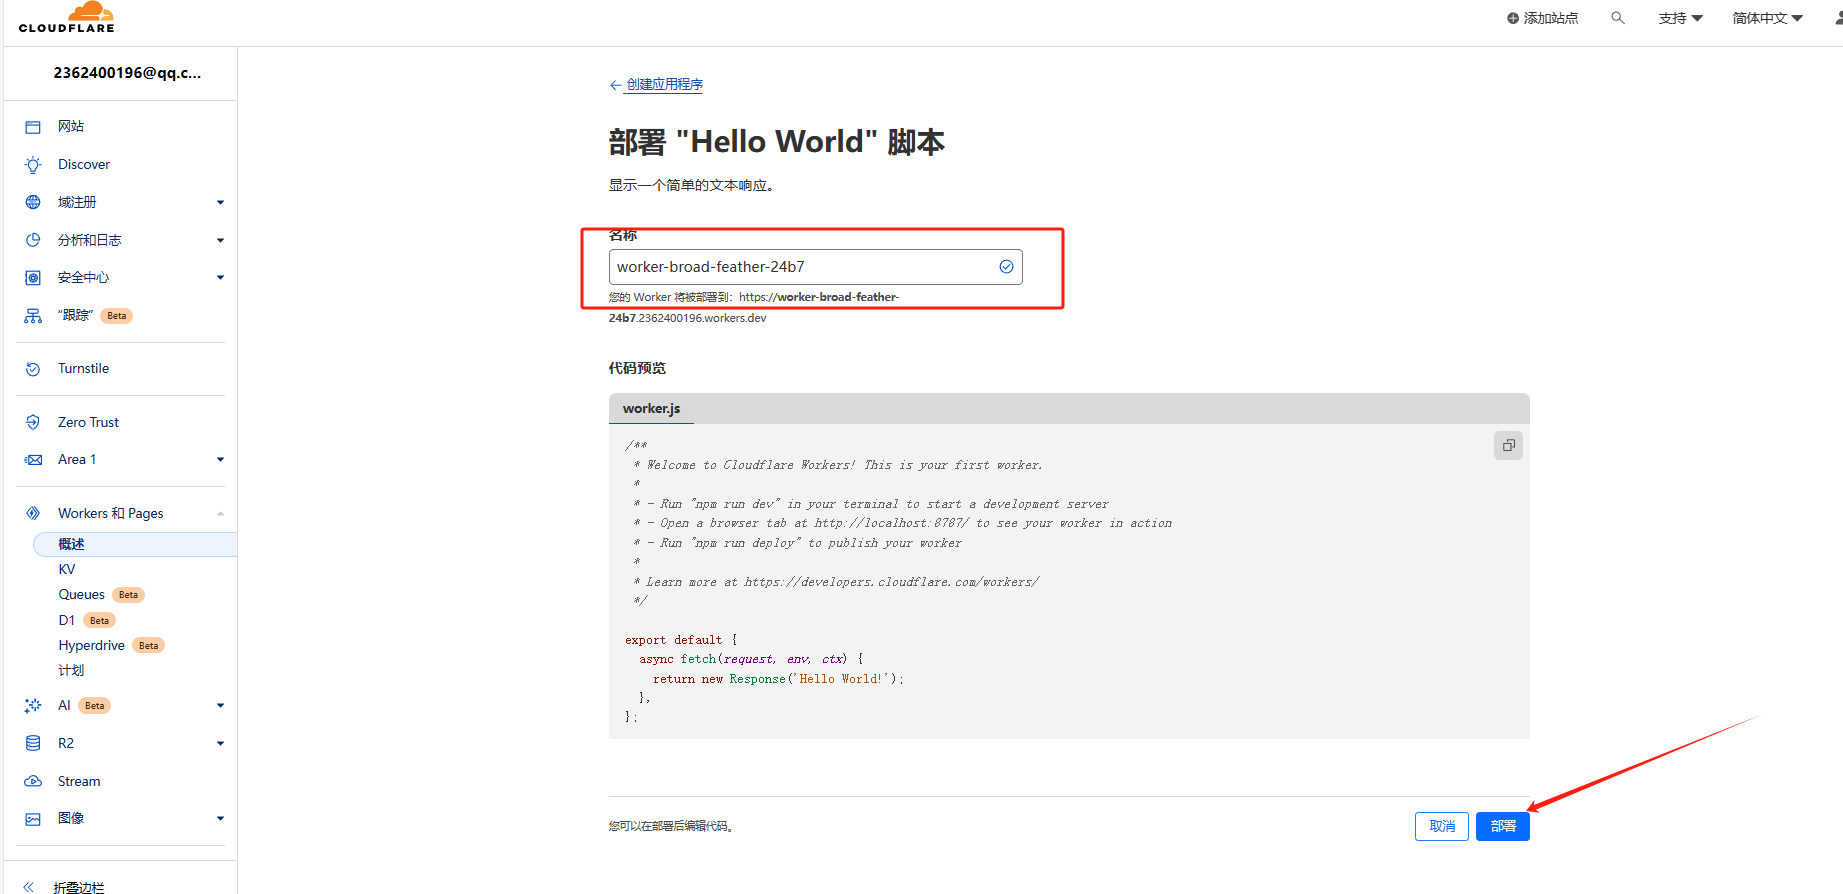
Task: Copy code with the copy icon
Action: tap(1508, 446)
